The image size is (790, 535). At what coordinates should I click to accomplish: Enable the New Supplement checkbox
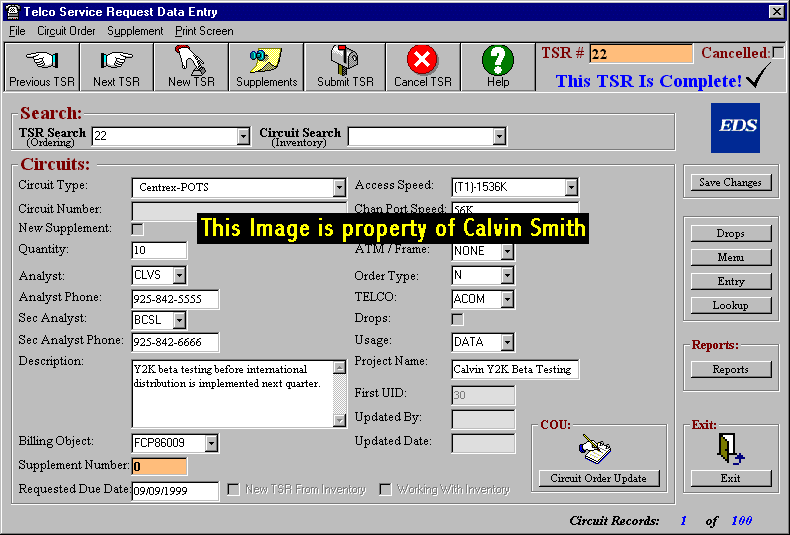point(138,229)
